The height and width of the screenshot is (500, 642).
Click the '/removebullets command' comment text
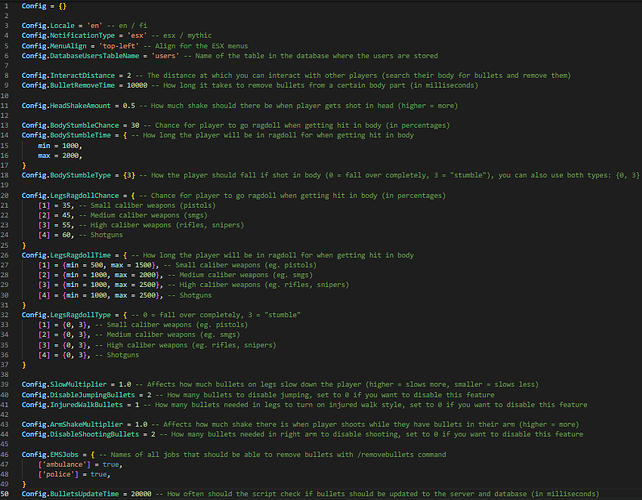click(403, 455)
